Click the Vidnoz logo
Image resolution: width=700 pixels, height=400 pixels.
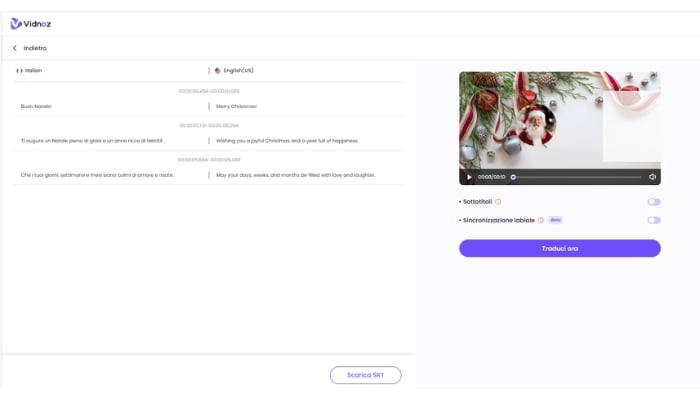(30, 24)
